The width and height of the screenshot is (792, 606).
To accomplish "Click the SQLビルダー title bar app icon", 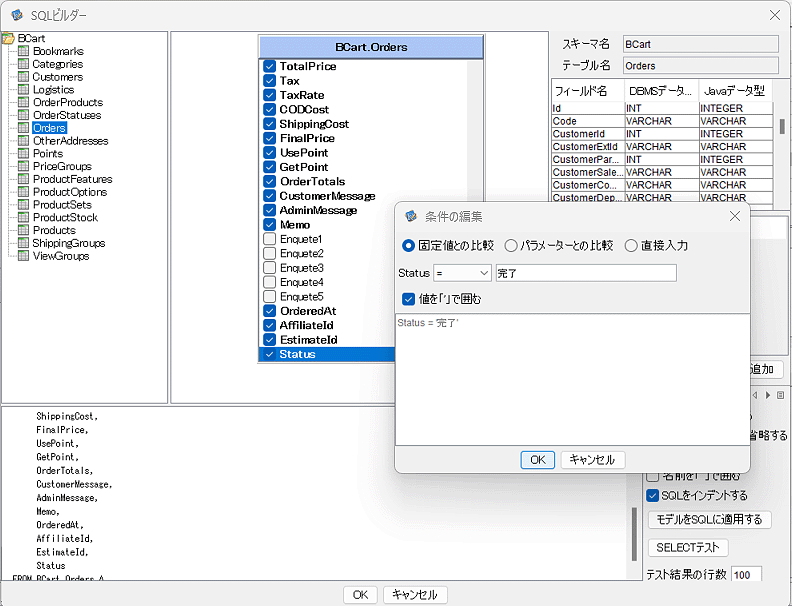I will point(17,15).
